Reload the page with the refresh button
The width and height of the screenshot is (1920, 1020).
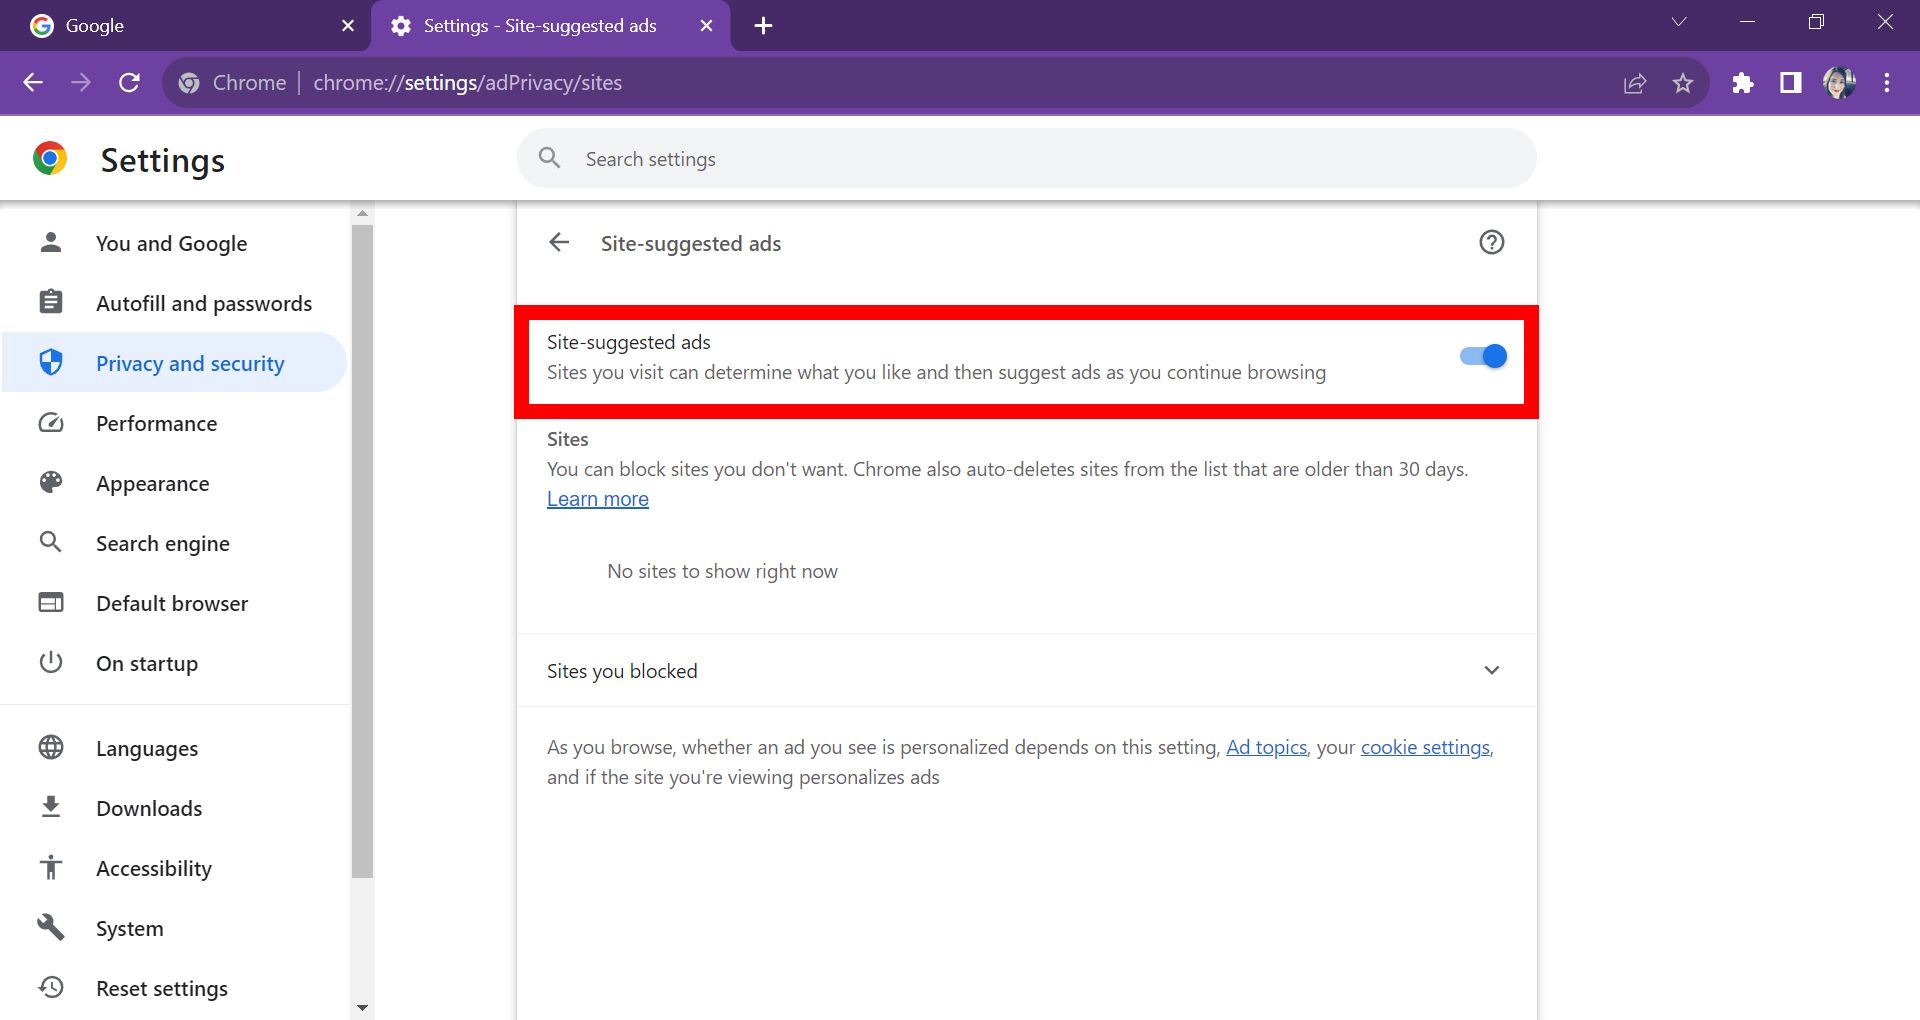[129, 83]
